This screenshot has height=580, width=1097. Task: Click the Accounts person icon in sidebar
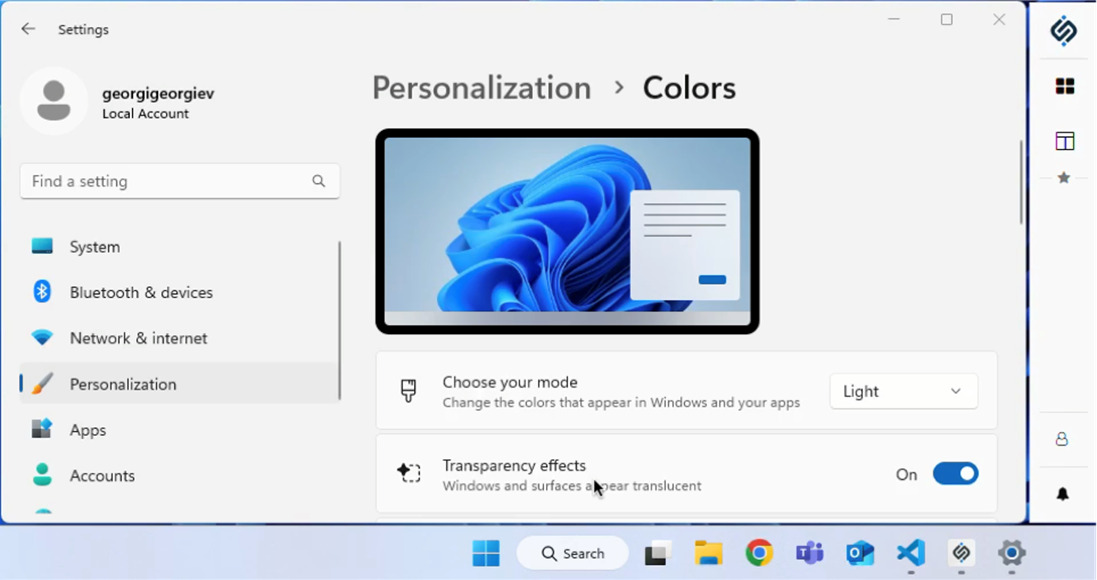point(42,475)
